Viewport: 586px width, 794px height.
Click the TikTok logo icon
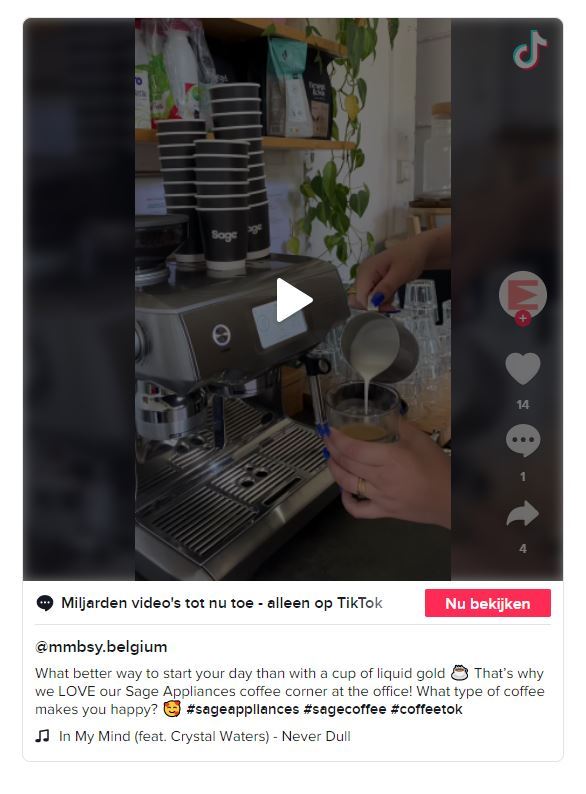coord(529,49)
